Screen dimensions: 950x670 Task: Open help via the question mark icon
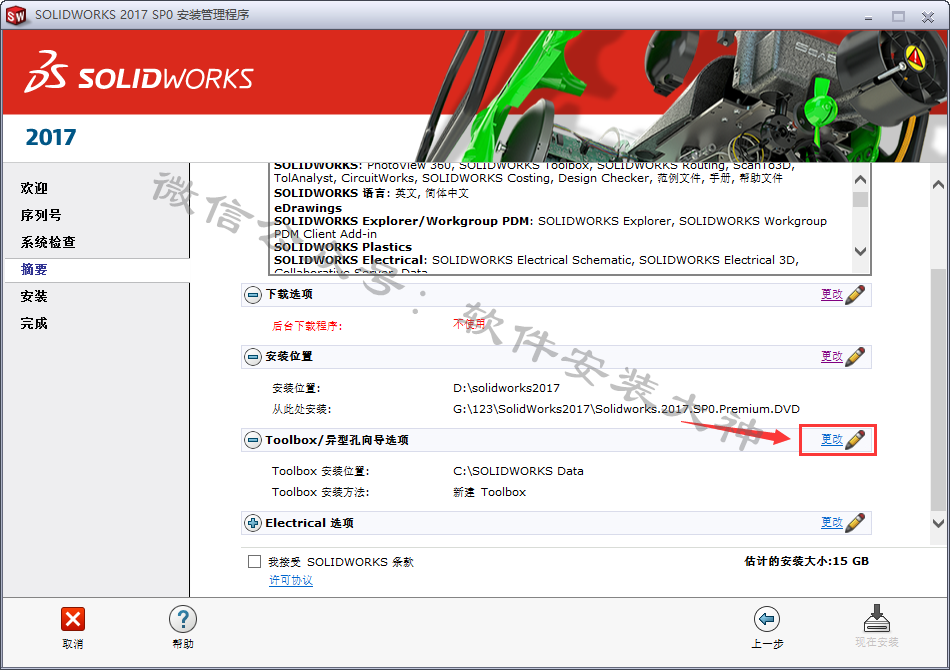pos(183,619)
